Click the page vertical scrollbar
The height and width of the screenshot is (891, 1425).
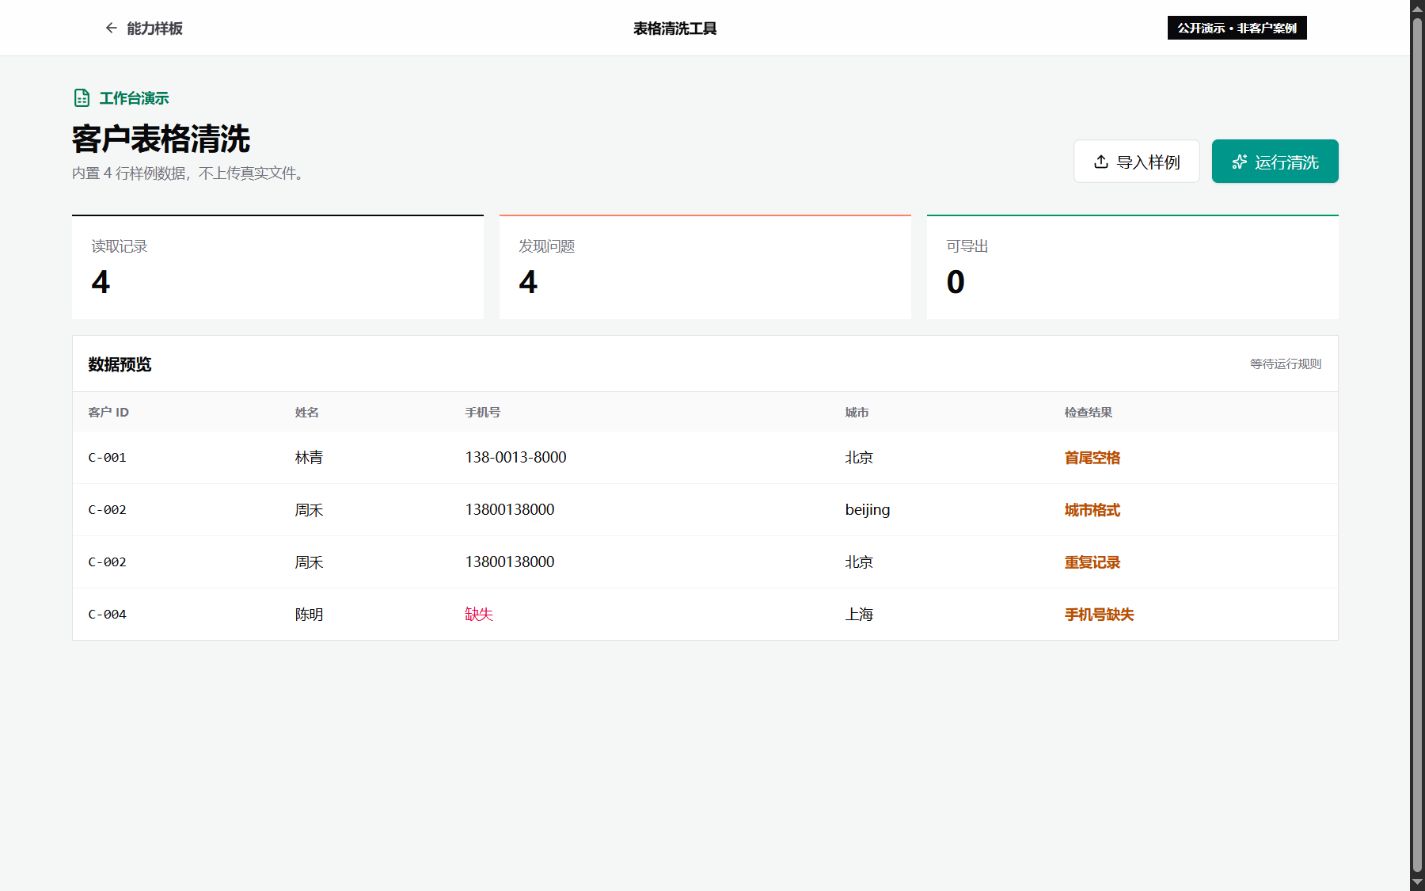coord(1417,445)
